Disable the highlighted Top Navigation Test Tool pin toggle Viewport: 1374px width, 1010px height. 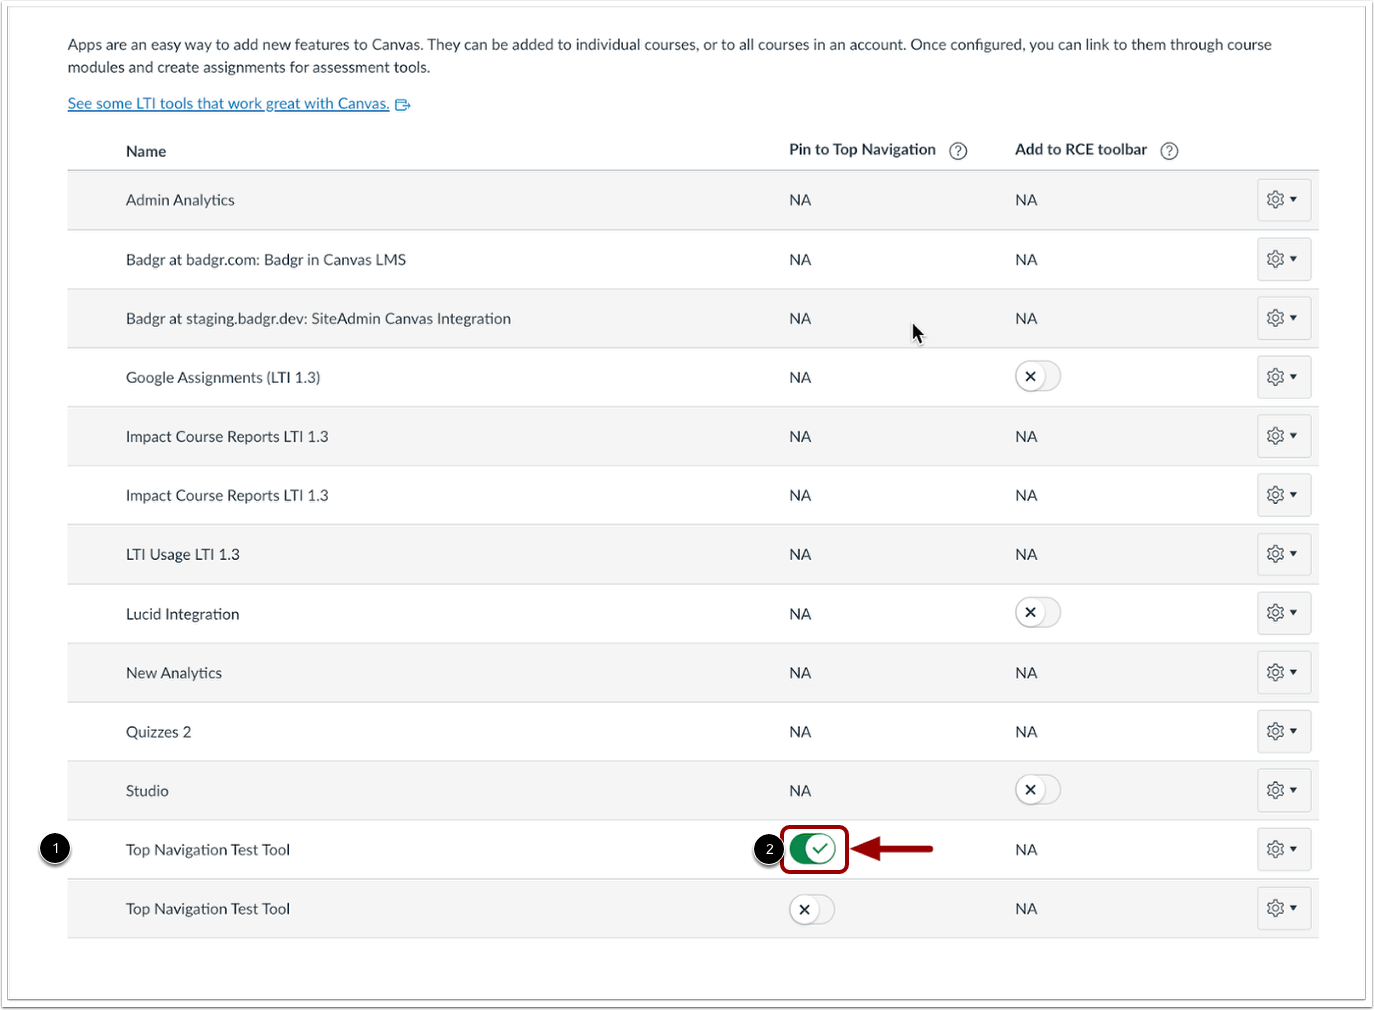(x=813, y=849)
